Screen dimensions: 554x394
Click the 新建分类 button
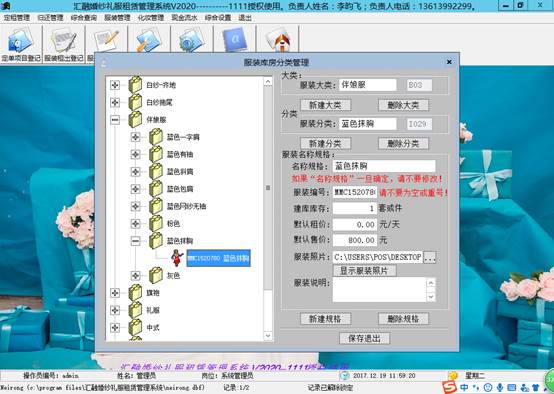[x=325, y=143]
